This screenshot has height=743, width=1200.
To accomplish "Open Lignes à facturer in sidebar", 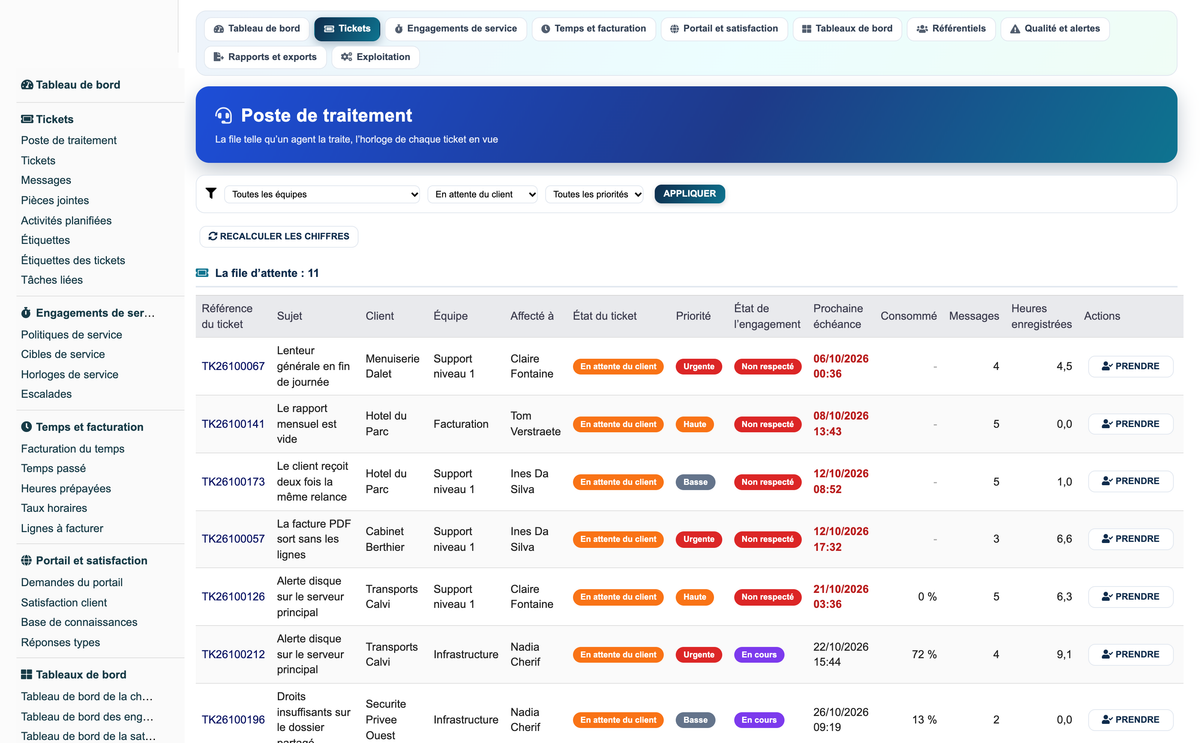I will (62, 529).
